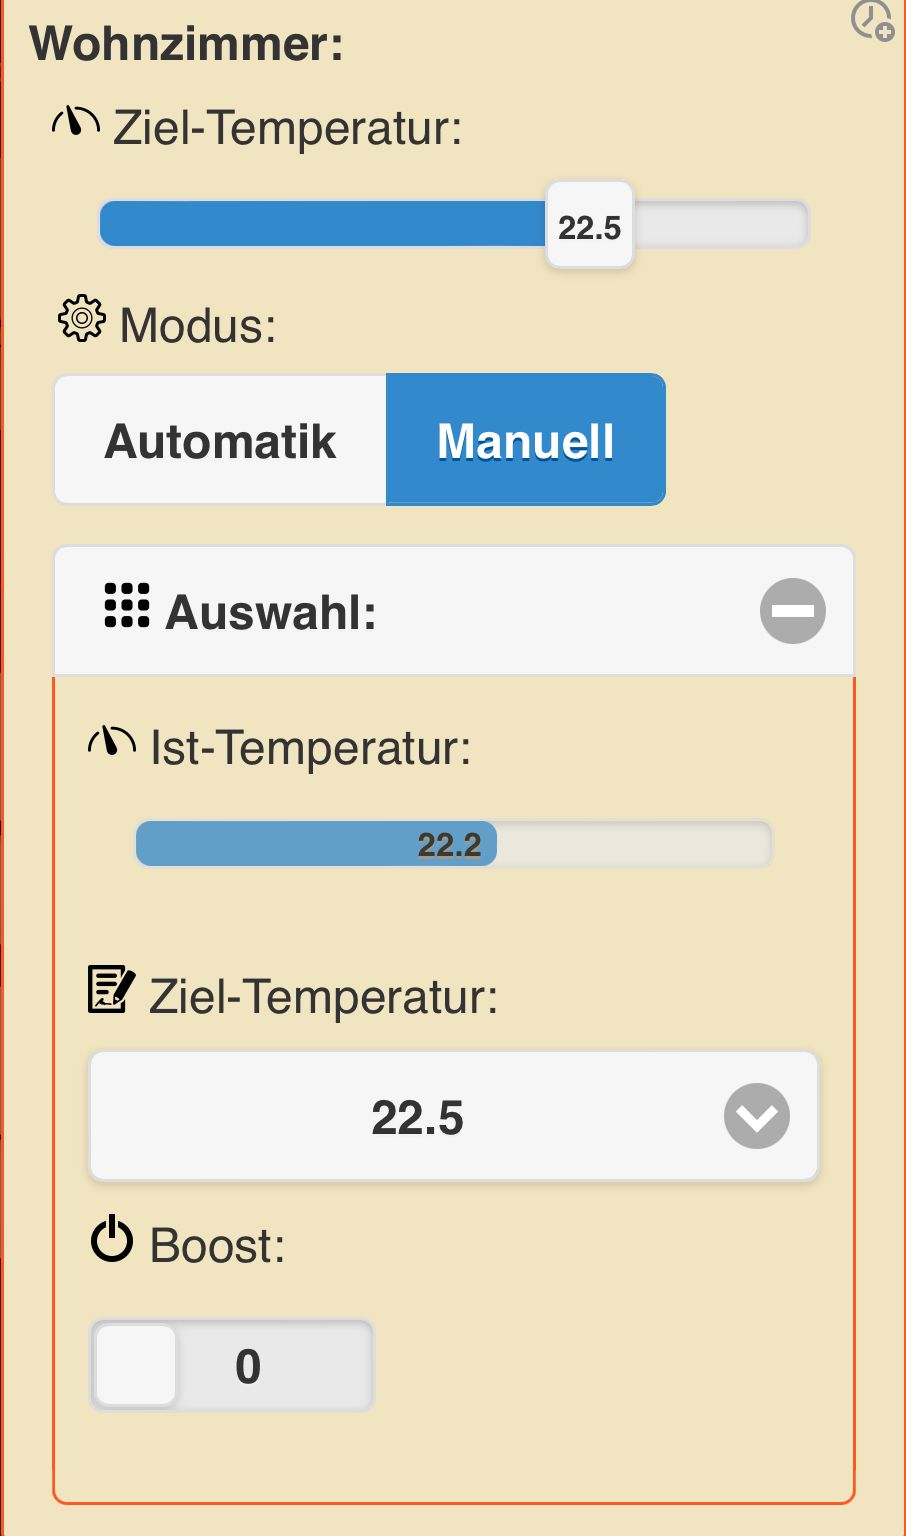The image size is (906, 1536).
Task: Click the power icon next to Boost
Action: 112,1238
